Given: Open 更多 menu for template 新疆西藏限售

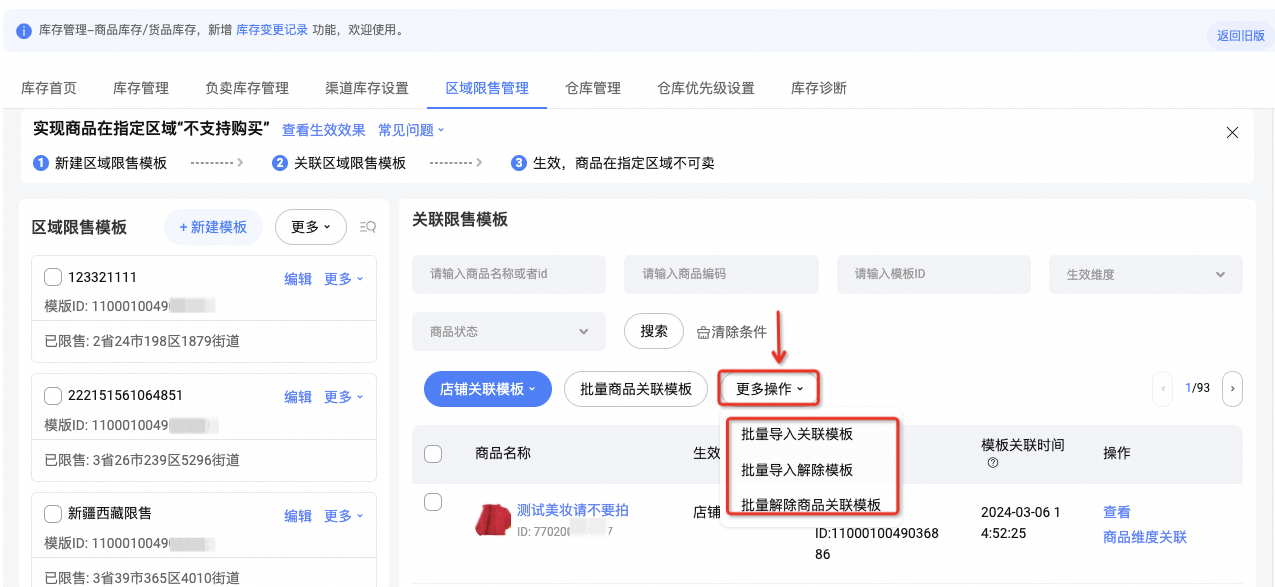Looking at the screenshot, I should (x=344, y=515).
